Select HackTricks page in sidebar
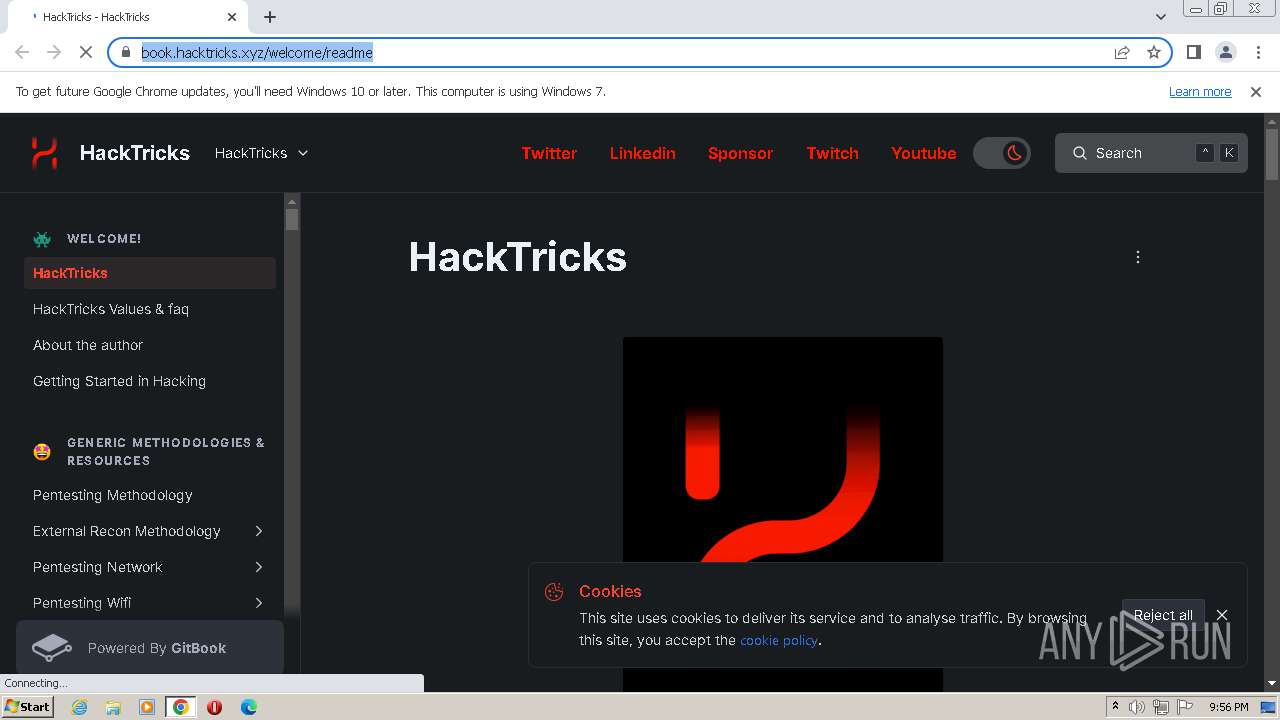 [150, 273]
